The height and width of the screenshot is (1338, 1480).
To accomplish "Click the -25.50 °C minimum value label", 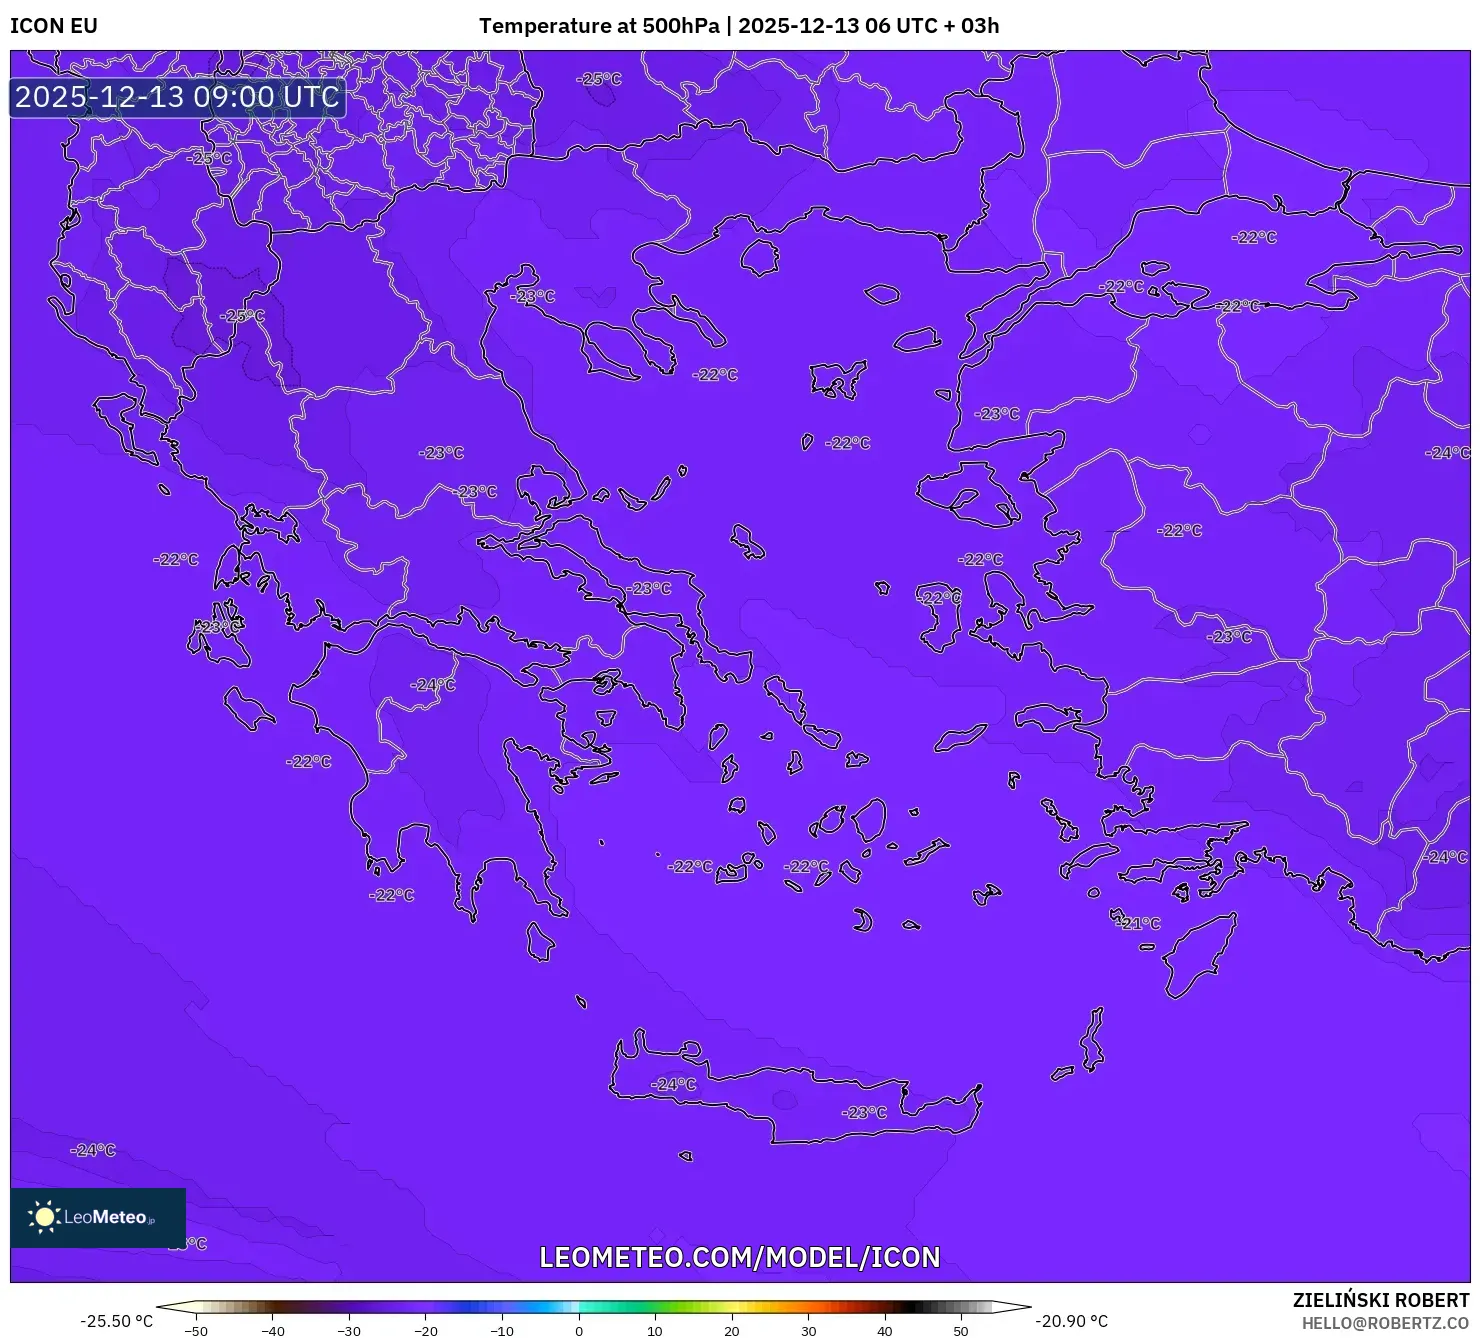I will [117, 1321].
